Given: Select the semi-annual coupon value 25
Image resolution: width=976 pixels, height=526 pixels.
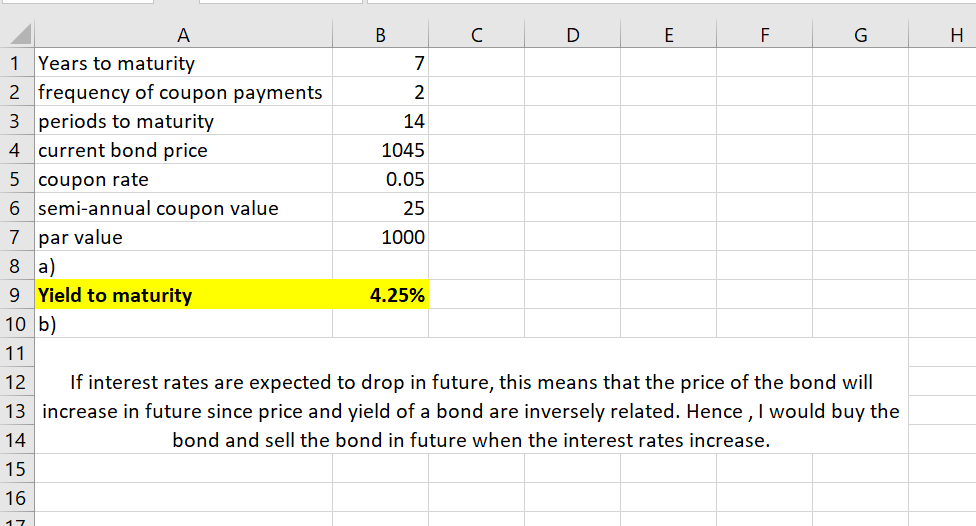Looking at the screenshot, I should coord(381,208).
